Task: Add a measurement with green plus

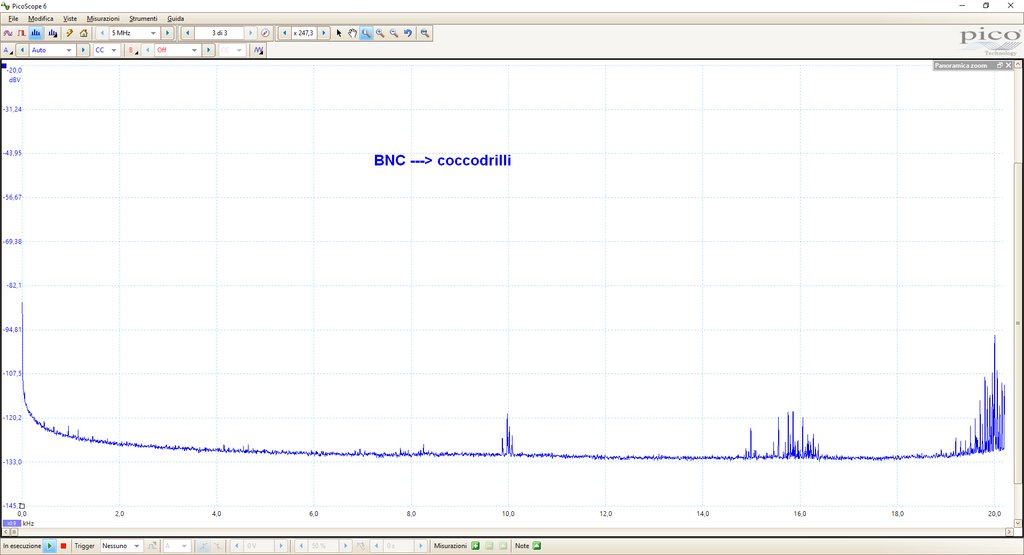Action: point(475,546)
